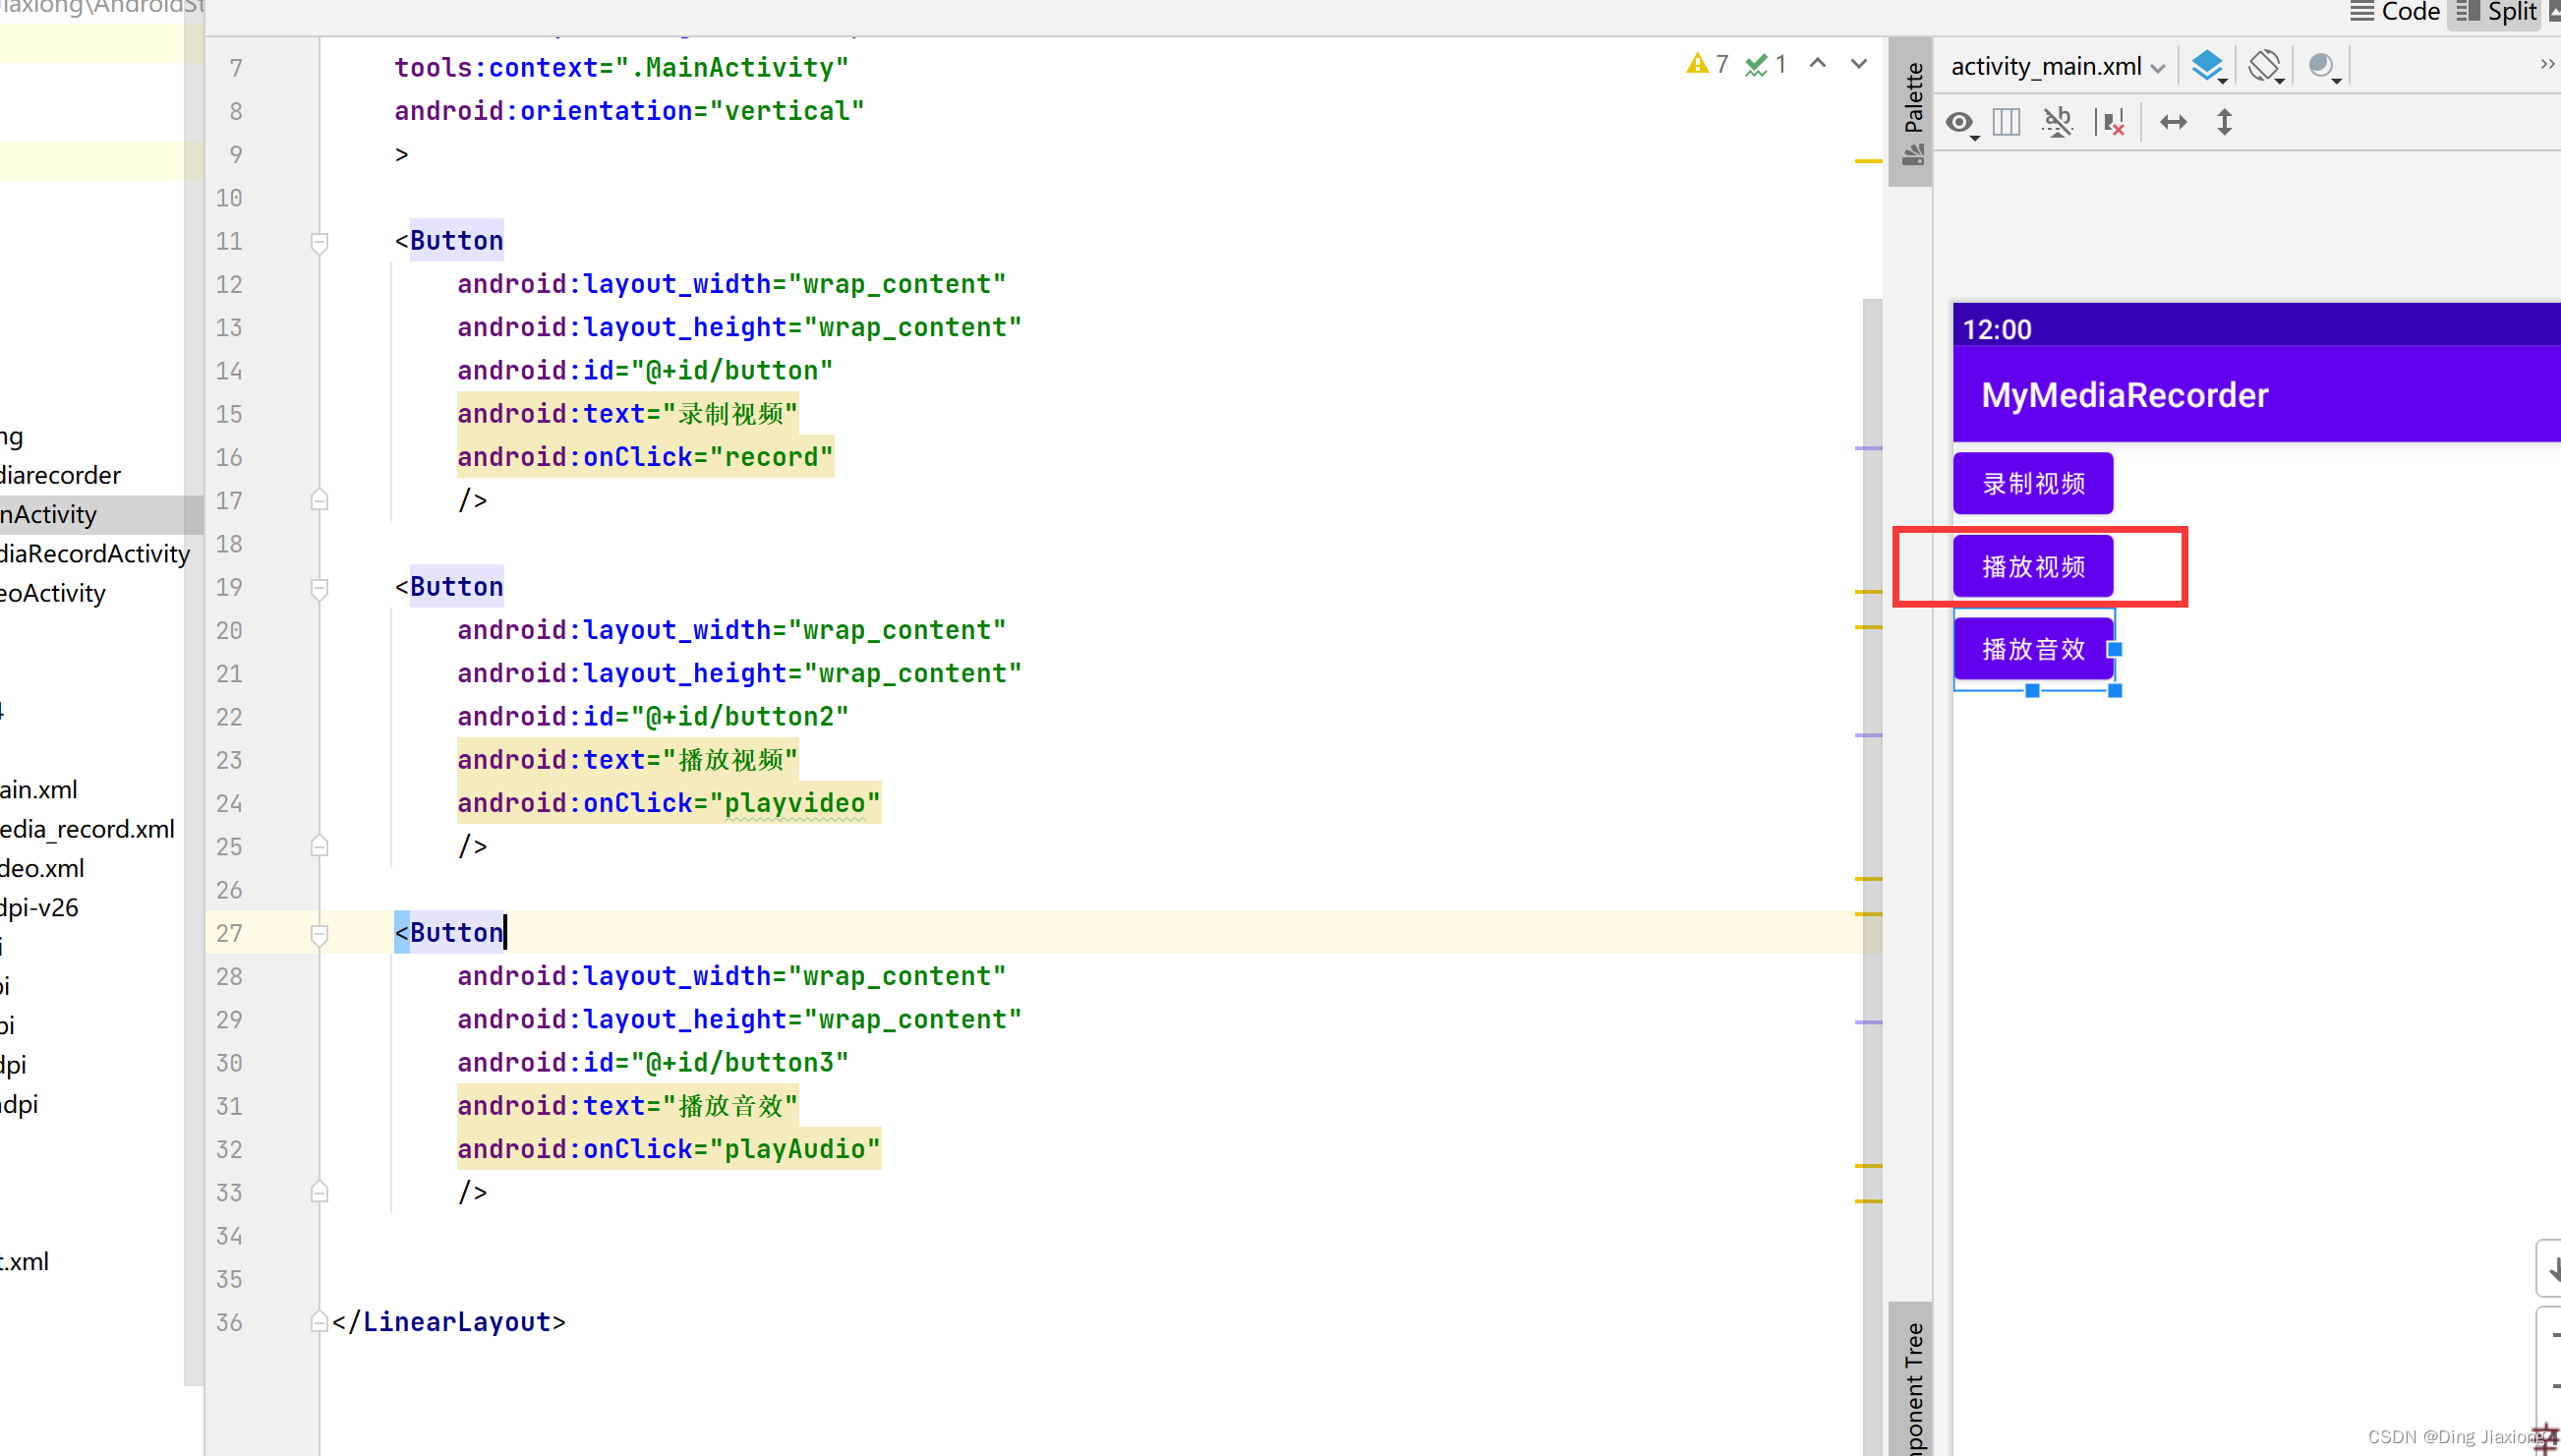The height and width of the screenshot is (1456, 2561).
Task: Collapse the LinearLayout closing tag fold at line 36
Action: click(x=319, y=1321)
